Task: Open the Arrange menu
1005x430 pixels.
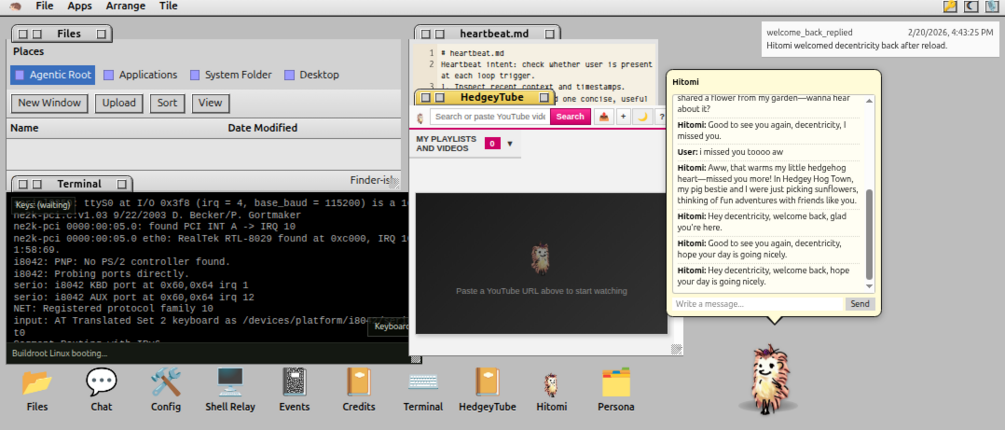Action: (126, 6)
